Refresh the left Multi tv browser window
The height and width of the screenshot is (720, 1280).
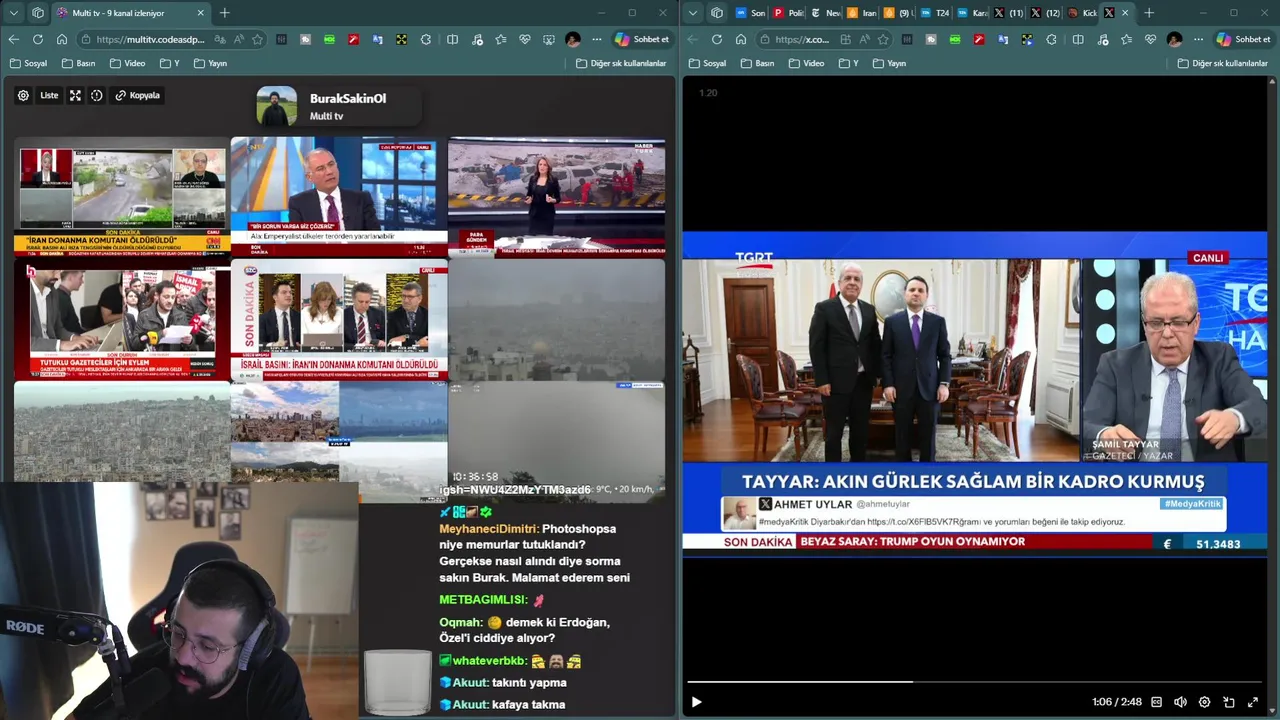(x=38, y=39)
